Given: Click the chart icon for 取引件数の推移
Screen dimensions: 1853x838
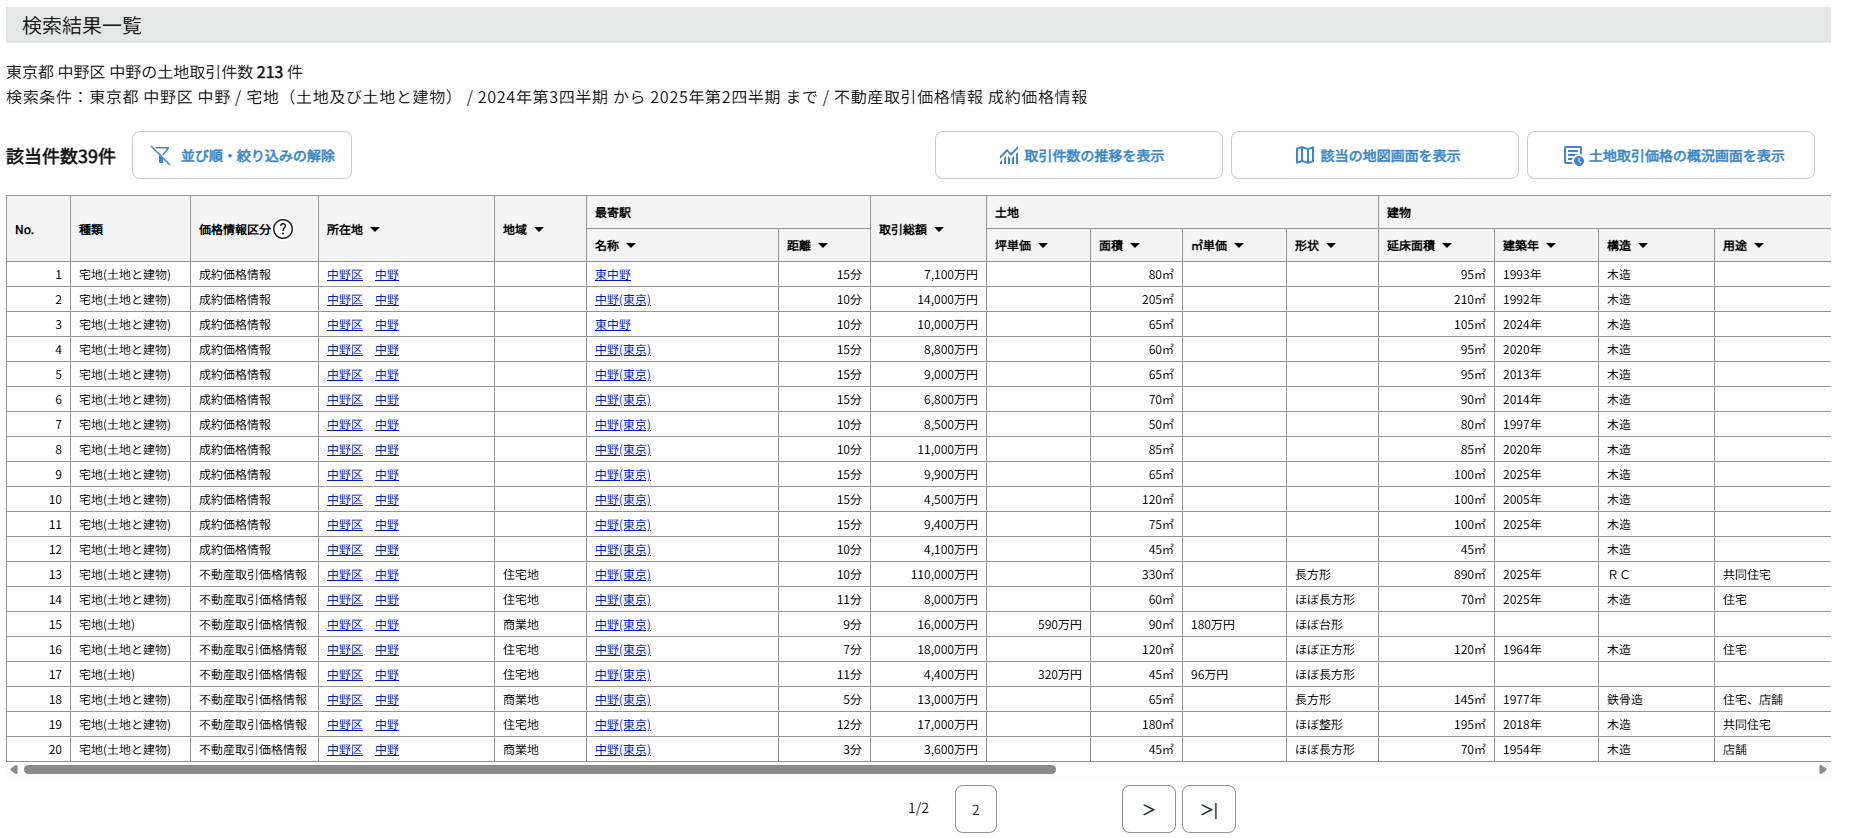Looking at the screenshot, I should [1009, 156].
